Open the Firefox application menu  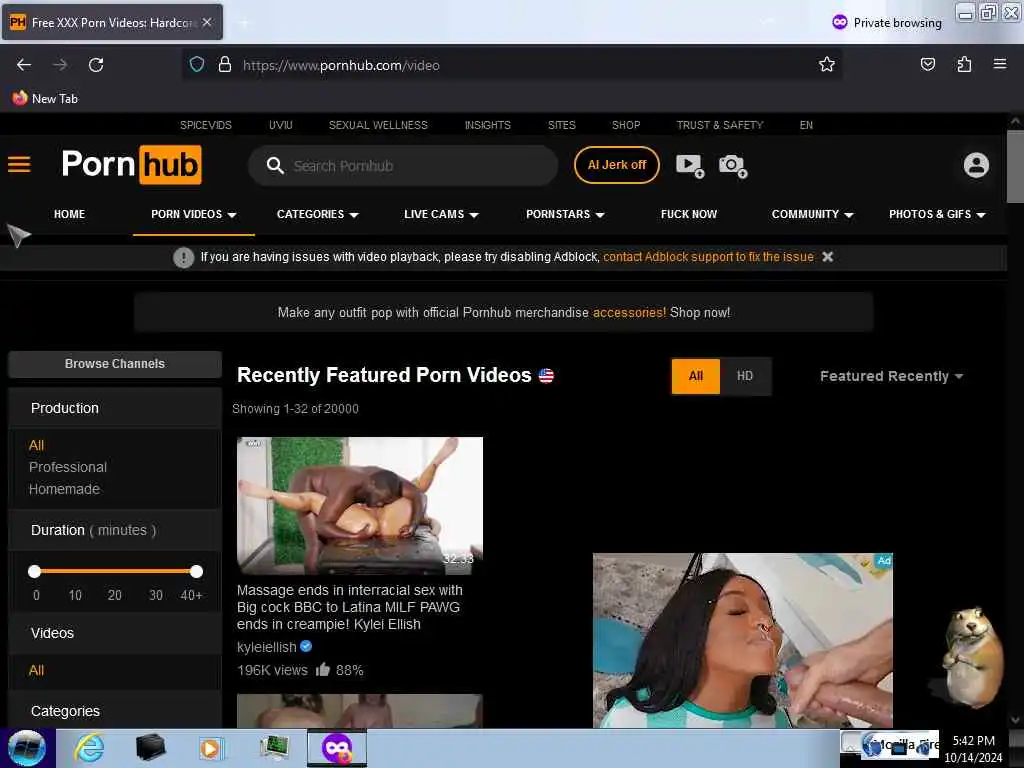click(x=1000, y=64)
